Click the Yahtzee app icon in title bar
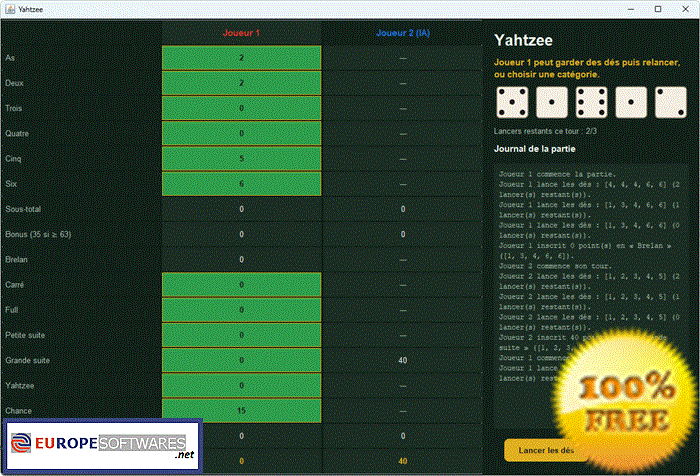 10,9
